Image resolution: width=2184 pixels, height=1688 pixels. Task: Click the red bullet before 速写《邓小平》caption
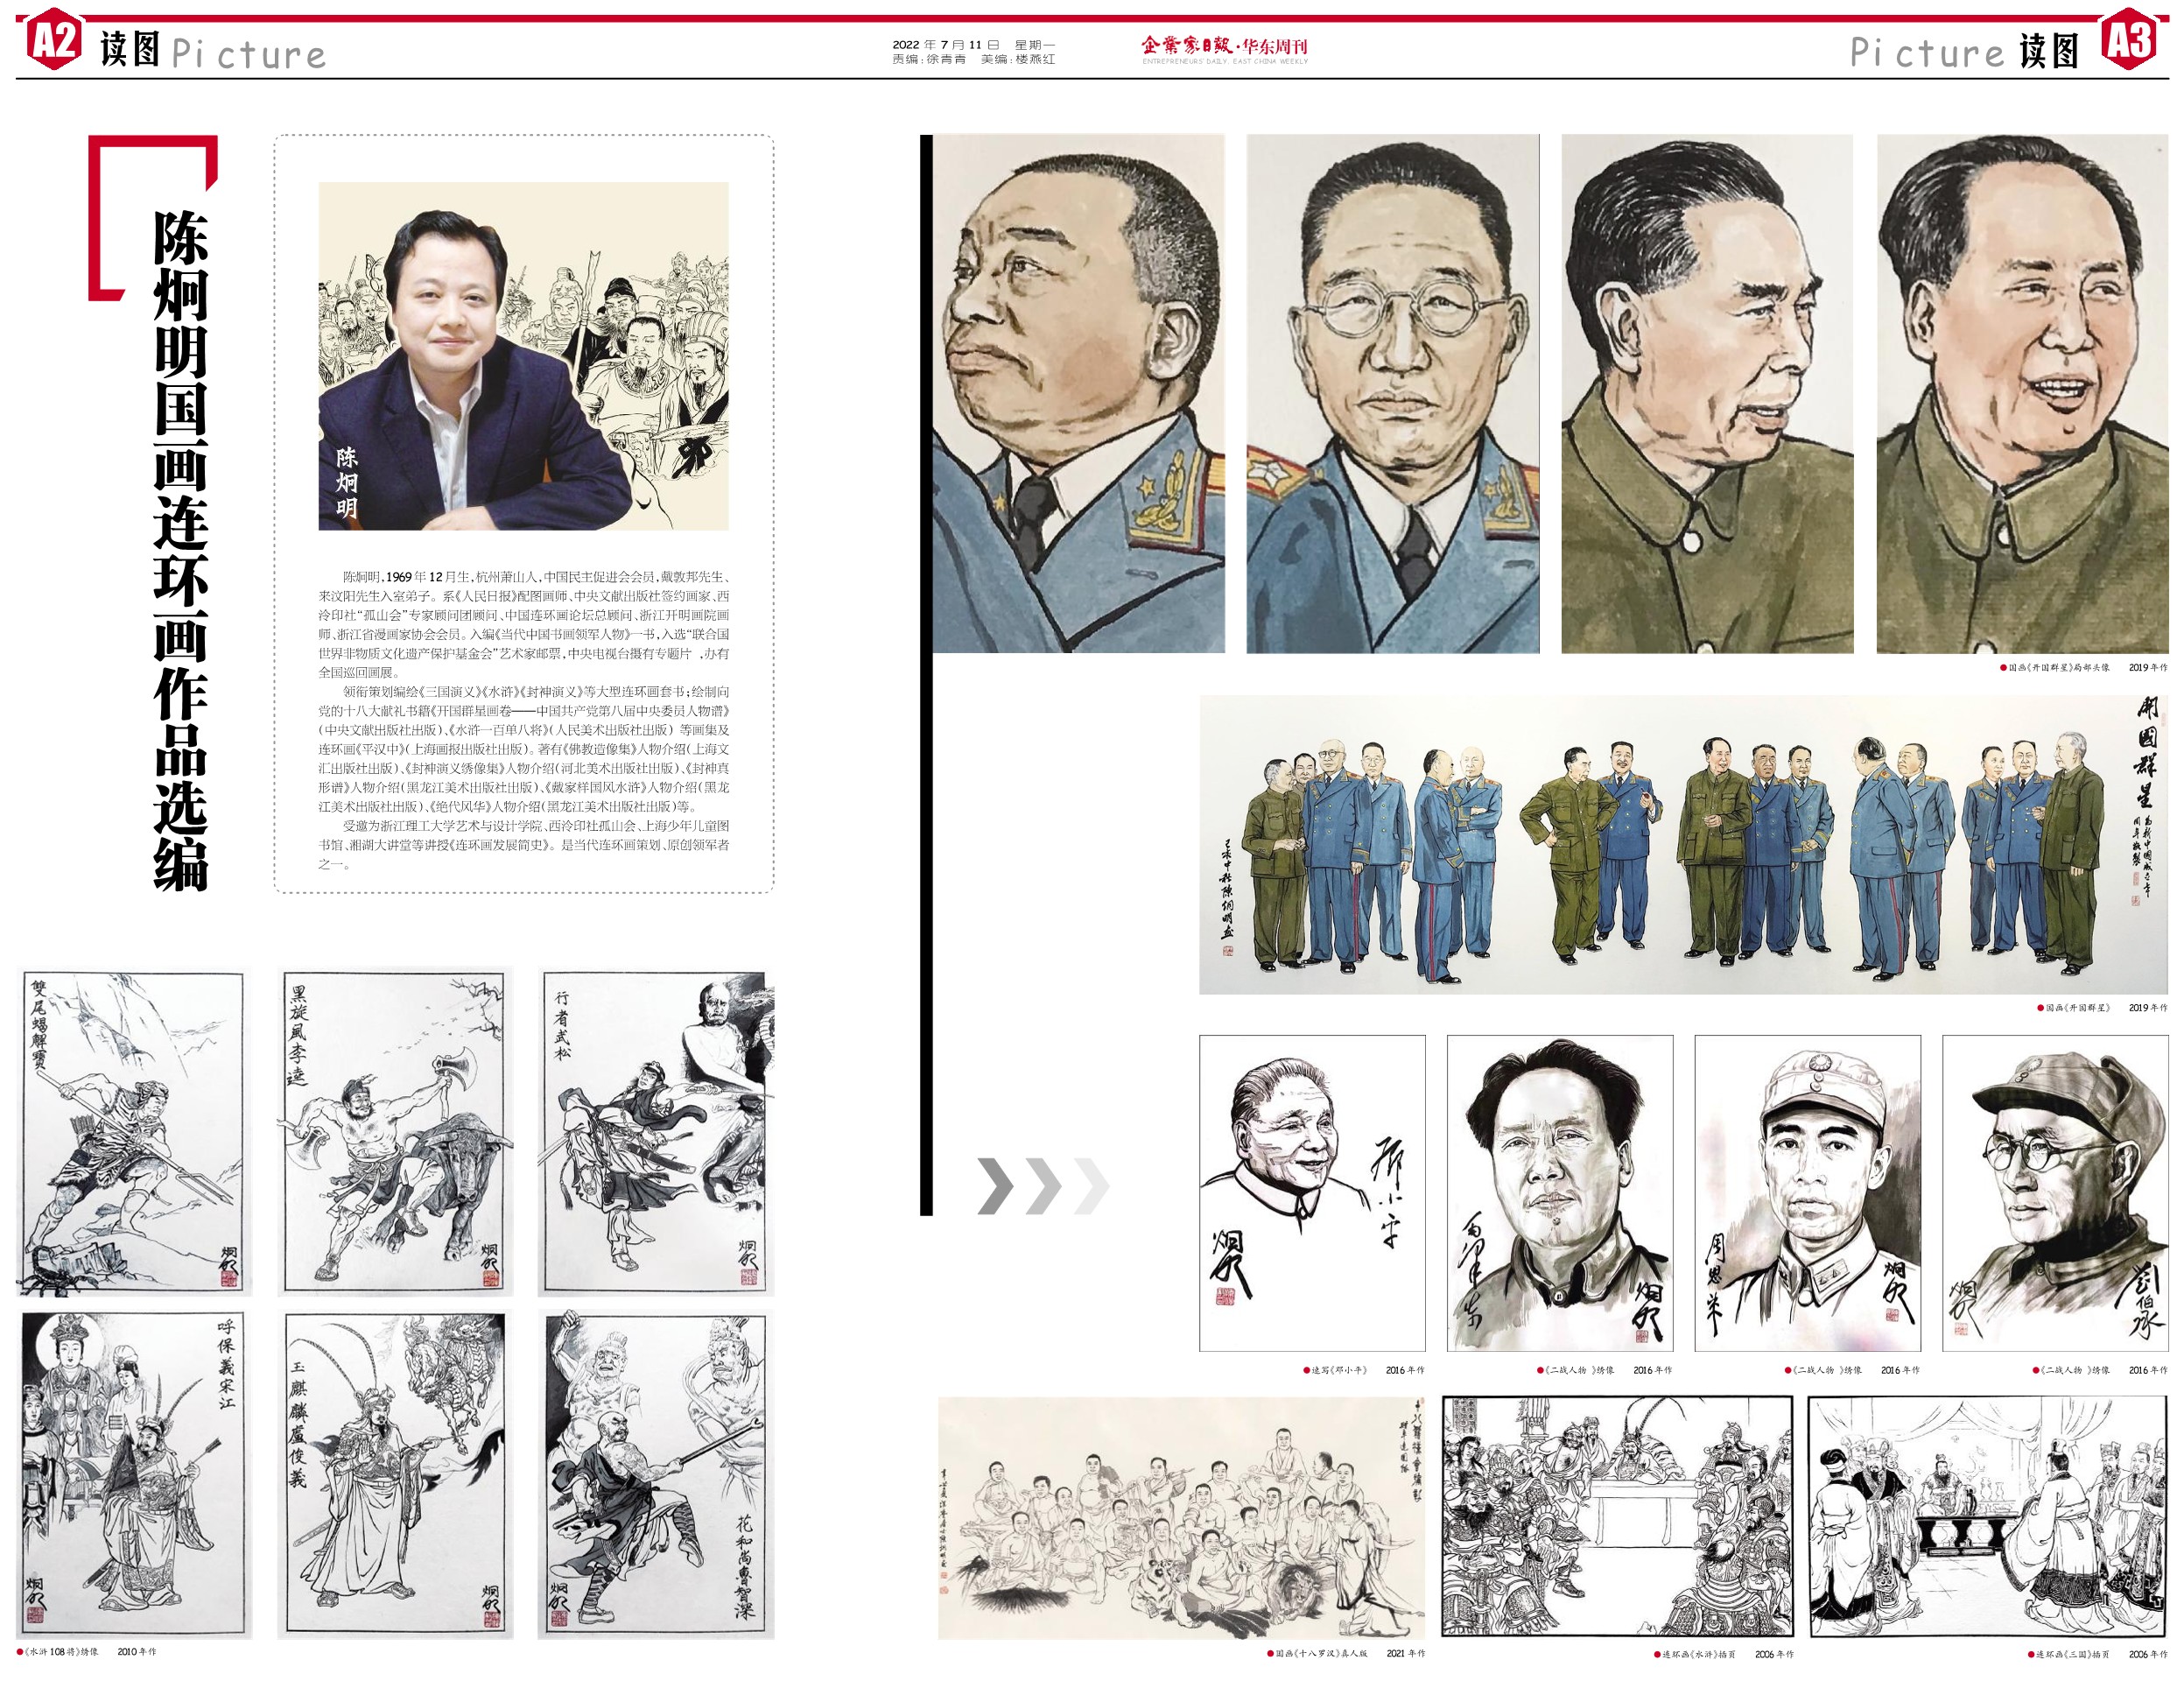click(1306, 1370)
